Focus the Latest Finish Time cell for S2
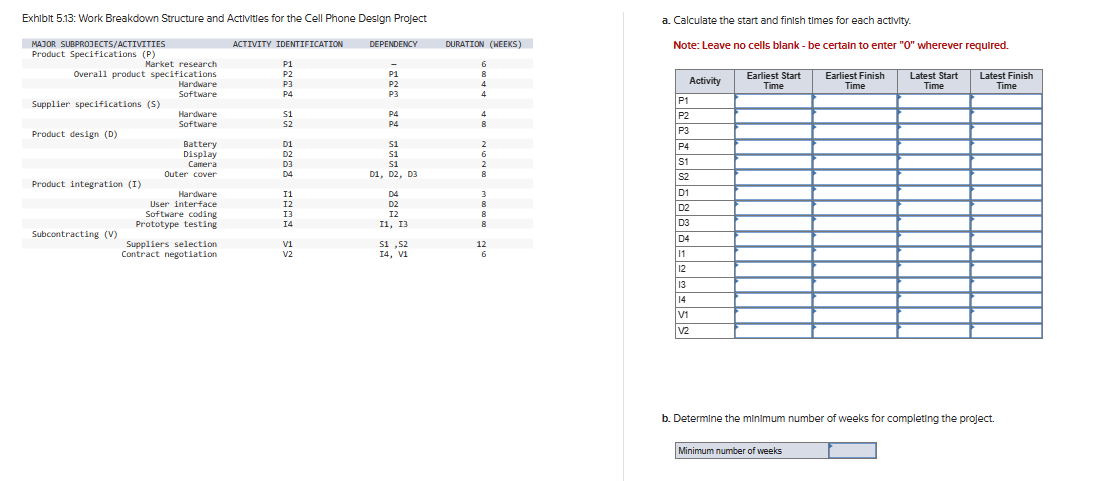Screen dimensions: 1101x481 click(x=1007, y=178)
